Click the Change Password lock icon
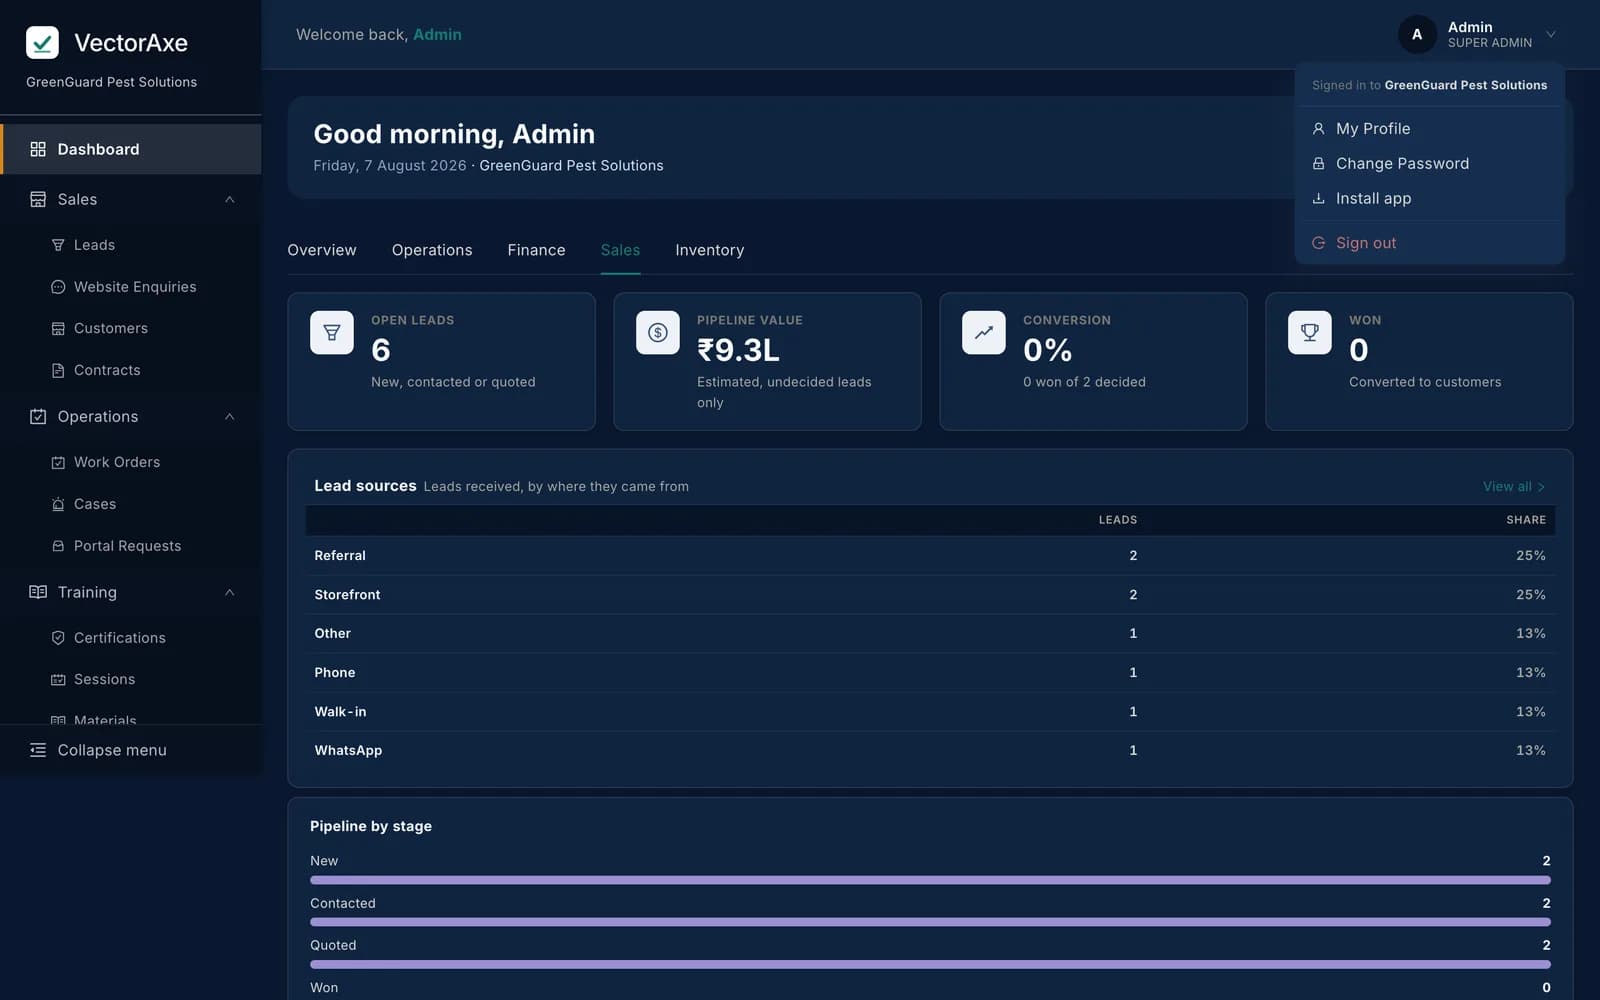 (x=1318, y=163)
